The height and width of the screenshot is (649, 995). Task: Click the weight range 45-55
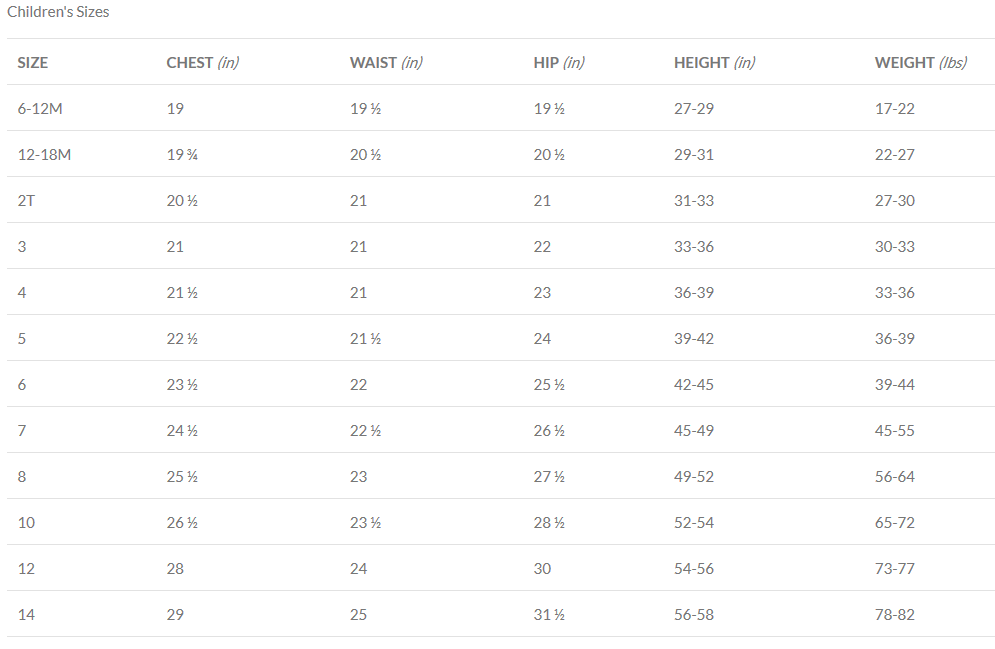[x=894, y=430]
